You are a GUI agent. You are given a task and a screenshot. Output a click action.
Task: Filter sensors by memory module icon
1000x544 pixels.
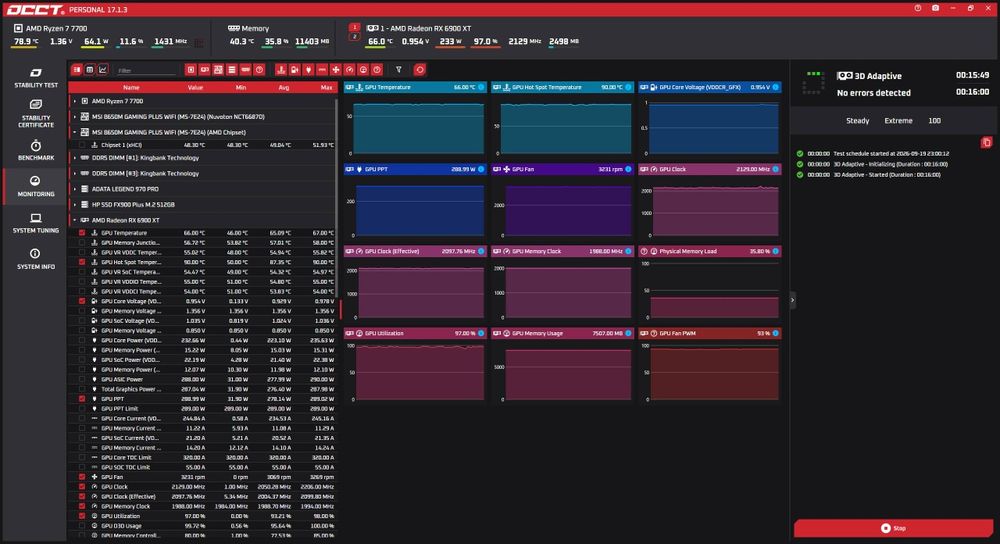coord(246,70)
